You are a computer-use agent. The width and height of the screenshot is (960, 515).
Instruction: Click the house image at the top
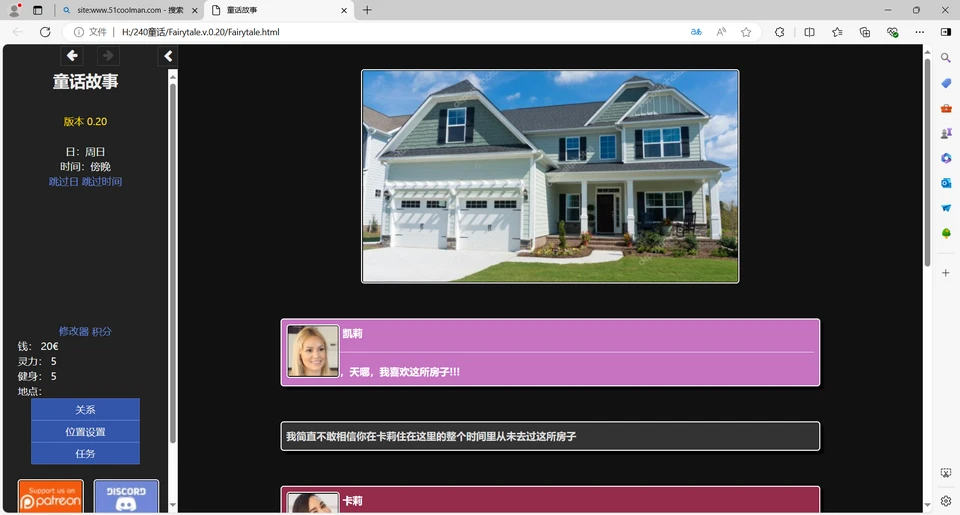click(x=550, y=176)
